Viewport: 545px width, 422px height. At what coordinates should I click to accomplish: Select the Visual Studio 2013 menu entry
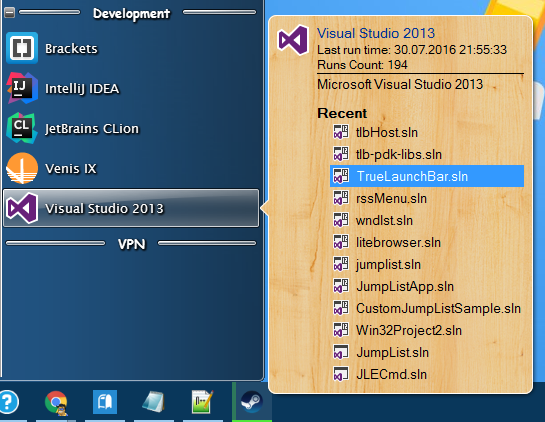coord(131,208)
